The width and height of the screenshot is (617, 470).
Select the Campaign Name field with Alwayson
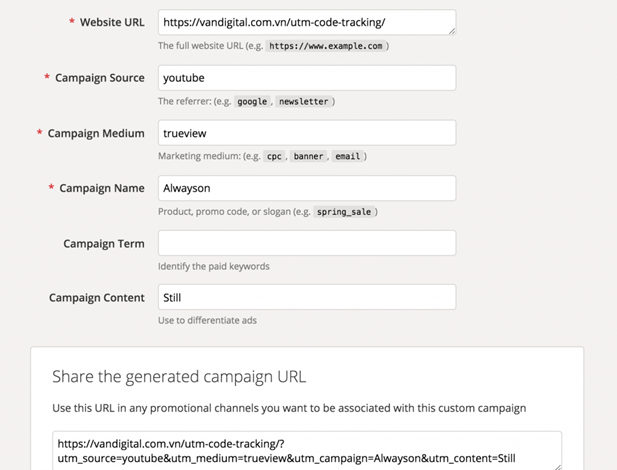pos(306,188)
